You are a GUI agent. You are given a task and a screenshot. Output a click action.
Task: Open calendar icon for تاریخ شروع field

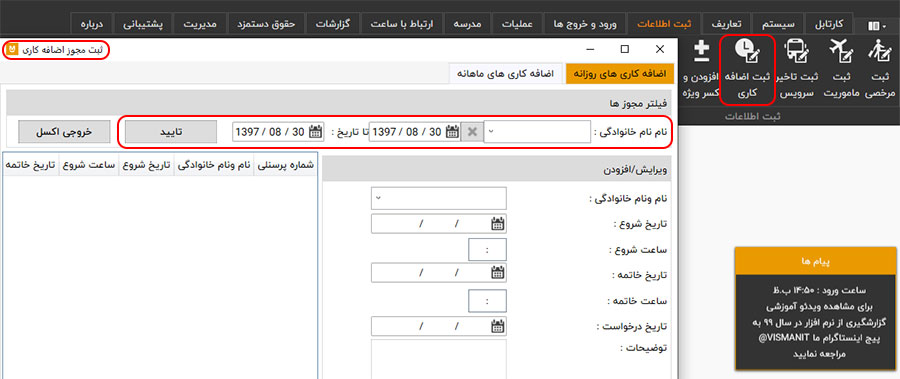(498, 223)
